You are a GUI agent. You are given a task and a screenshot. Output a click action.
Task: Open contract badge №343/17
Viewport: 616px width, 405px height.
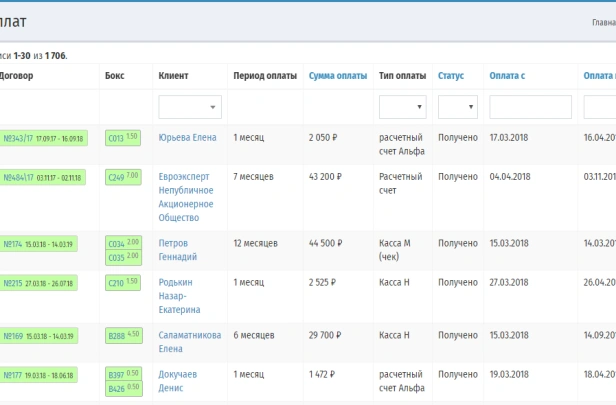[x=43, y=138]
